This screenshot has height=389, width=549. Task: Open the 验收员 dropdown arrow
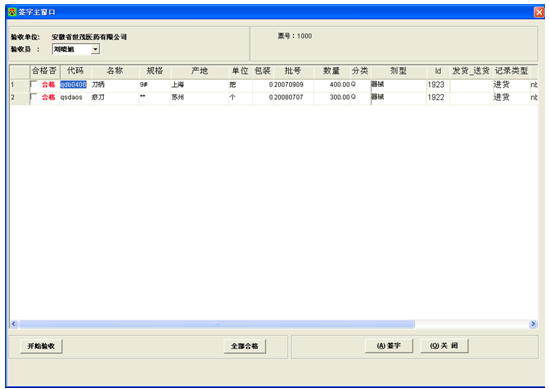pos(95,49)
